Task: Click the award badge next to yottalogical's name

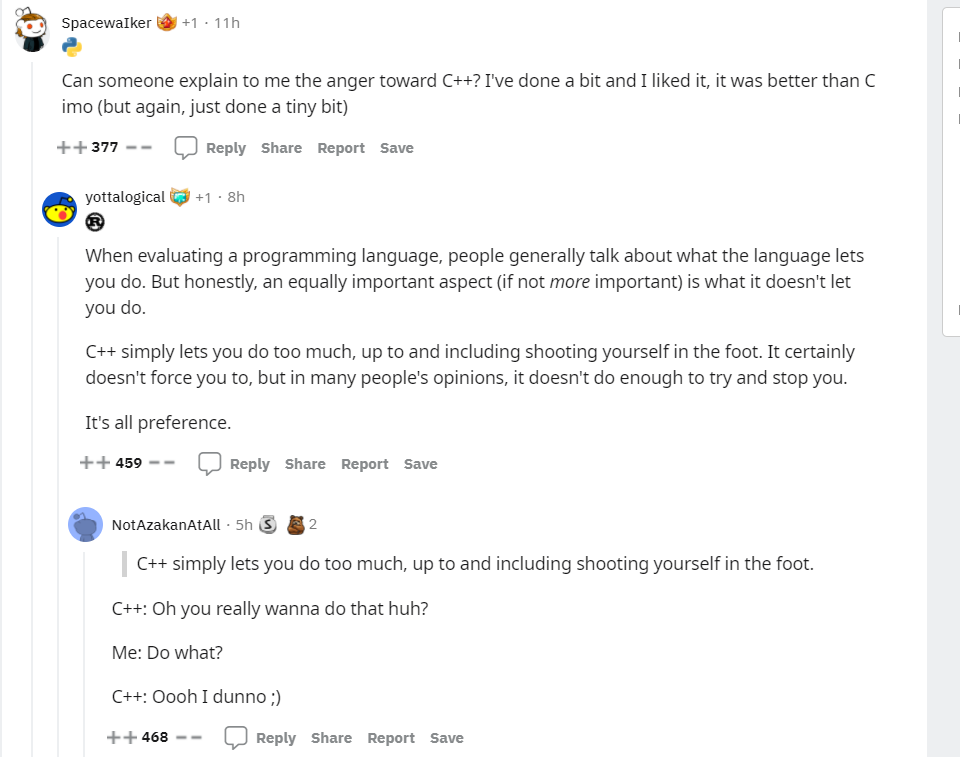Action: [182, 196]
